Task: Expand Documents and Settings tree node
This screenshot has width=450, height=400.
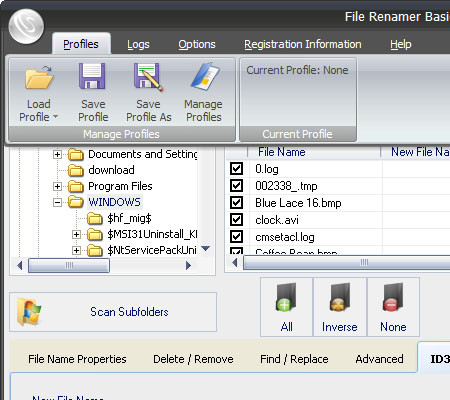Action: point(57,154)
